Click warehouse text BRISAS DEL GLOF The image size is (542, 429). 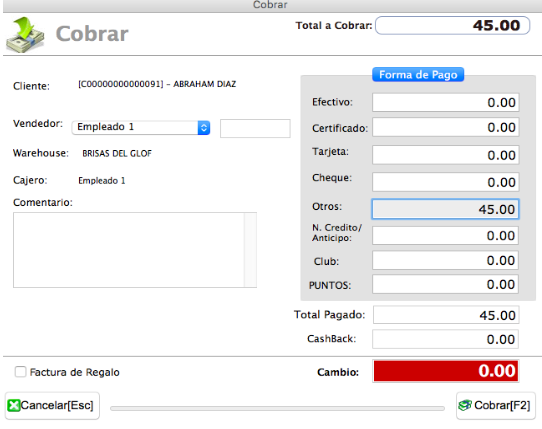click(x=117, y=153)
